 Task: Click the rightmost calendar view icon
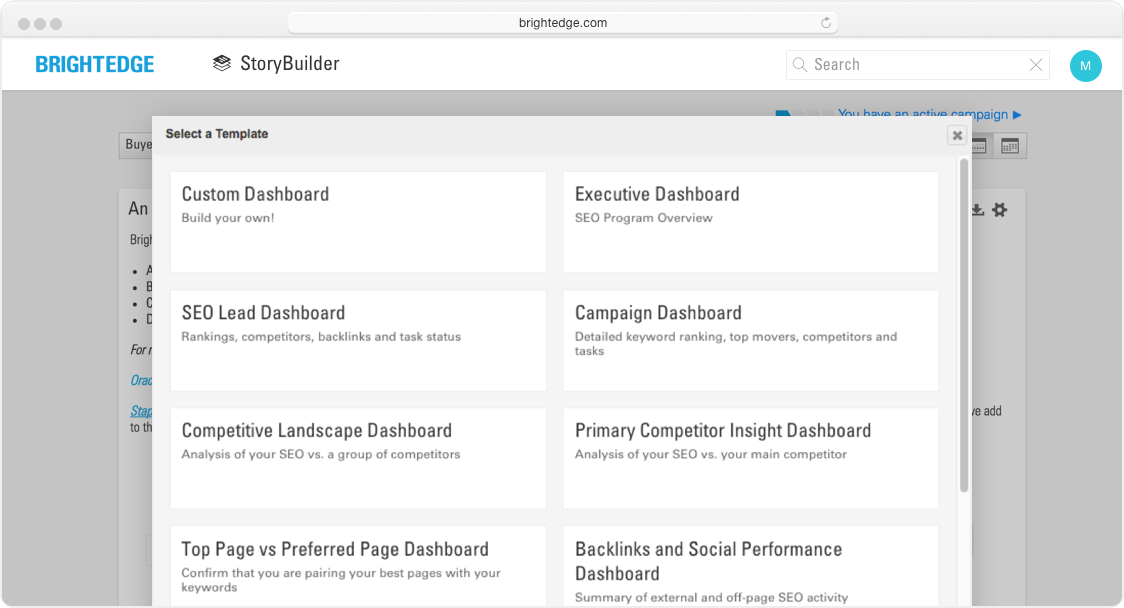pos(1010,146)
